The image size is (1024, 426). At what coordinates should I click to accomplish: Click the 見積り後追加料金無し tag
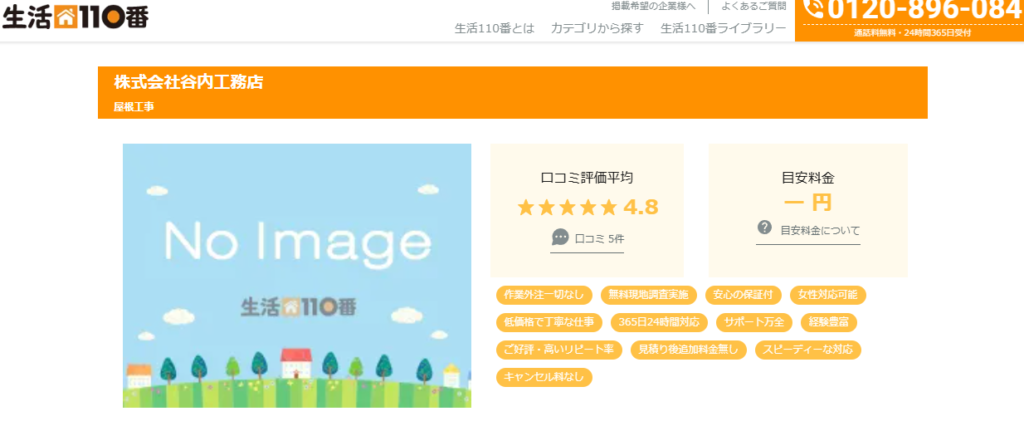coord(687,349)
